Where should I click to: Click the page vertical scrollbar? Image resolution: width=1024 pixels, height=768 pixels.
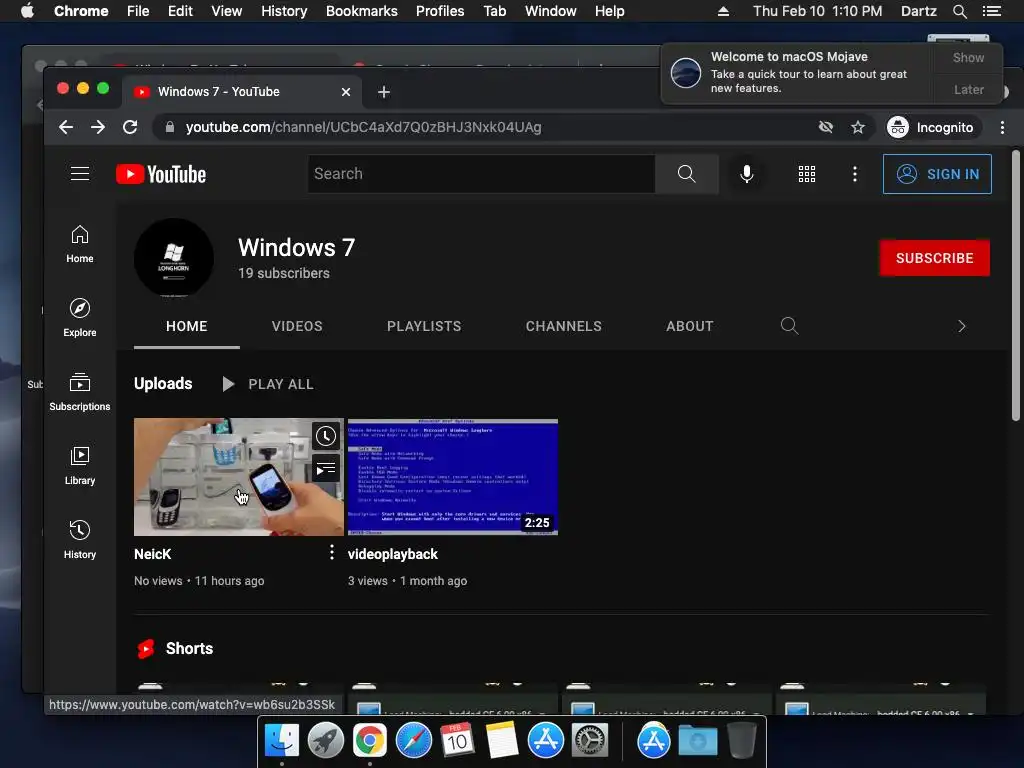1016,286
